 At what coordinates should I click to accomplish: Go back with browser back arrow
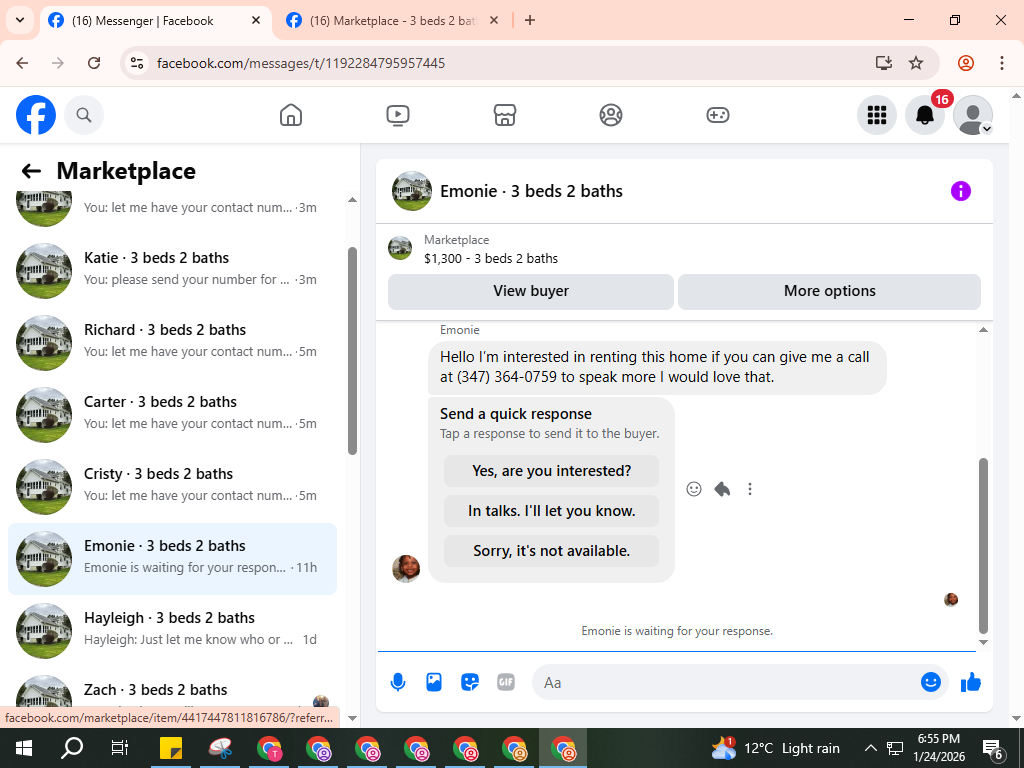click(22, 63)
